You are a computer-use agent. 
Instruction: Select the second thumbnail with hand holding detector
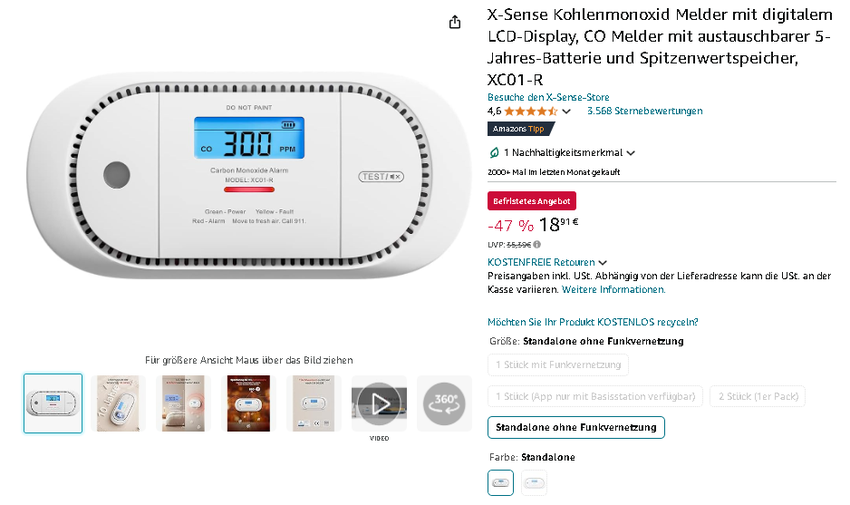(x=118, y=403)
